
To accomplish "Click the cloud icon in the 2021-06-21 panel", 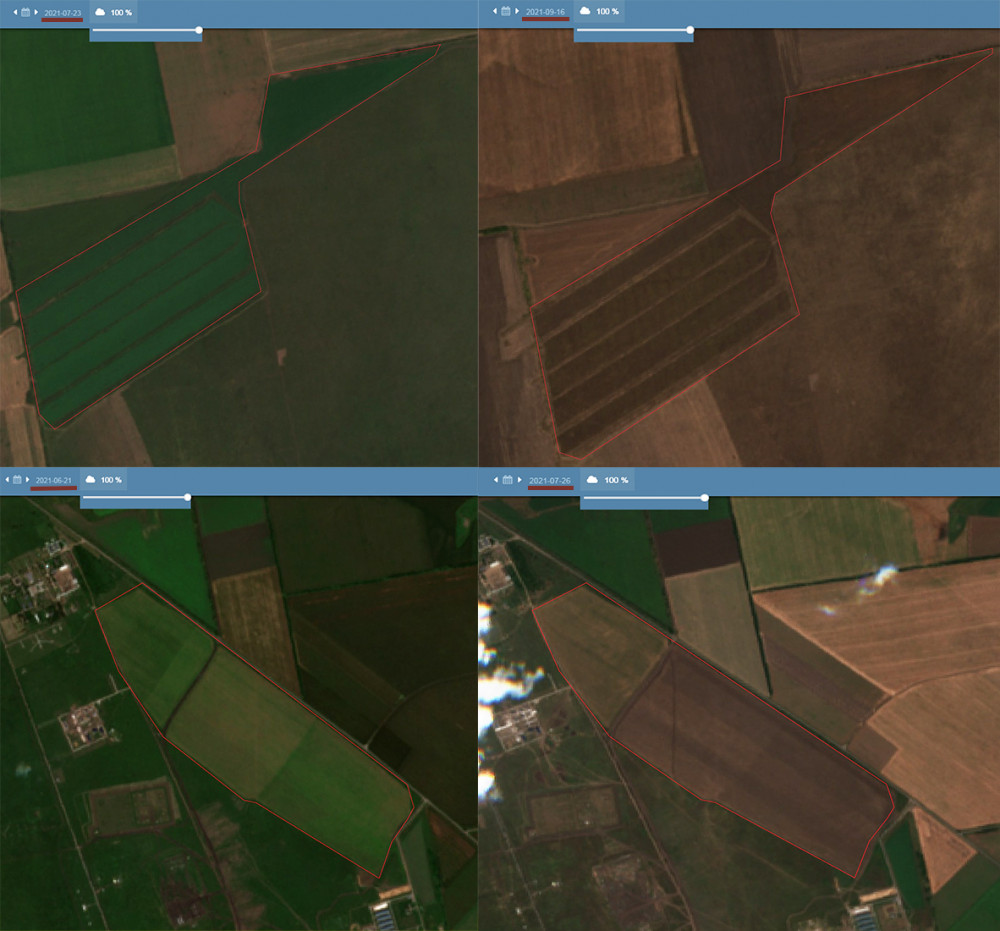I will pyautogui.click(x=90, y=480).
